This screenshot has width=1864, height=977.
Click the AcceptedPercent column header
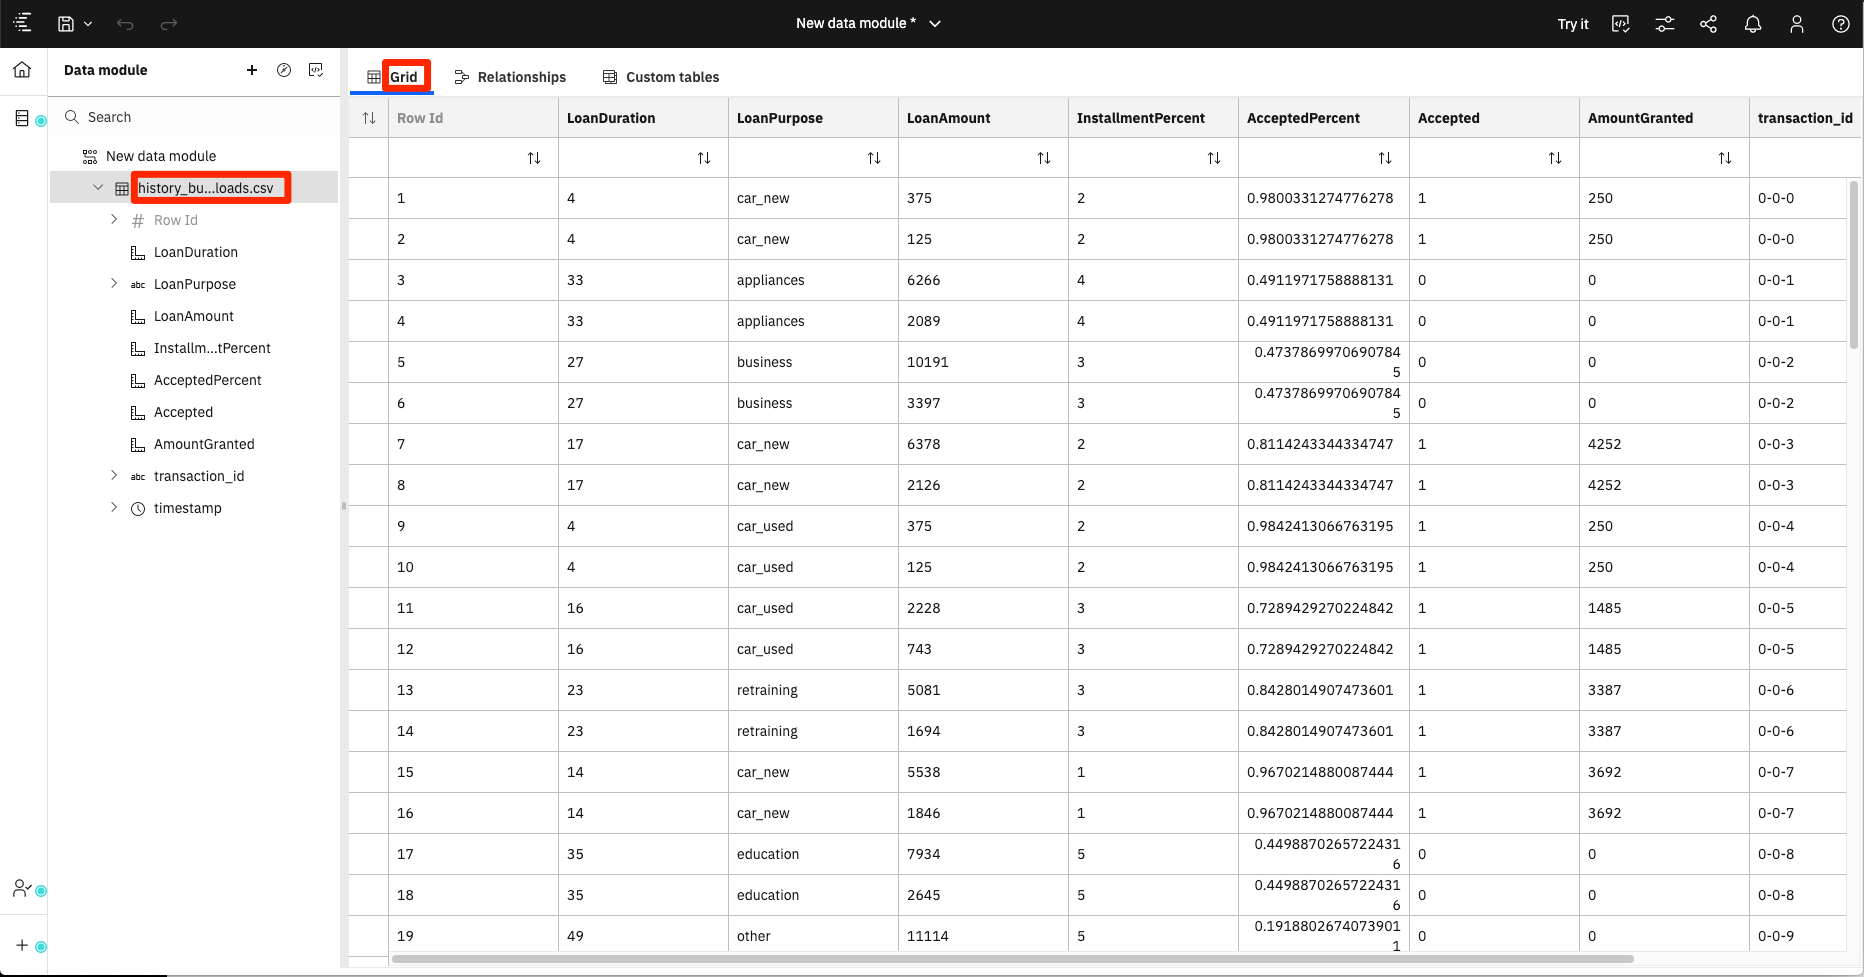point(1324,118)
